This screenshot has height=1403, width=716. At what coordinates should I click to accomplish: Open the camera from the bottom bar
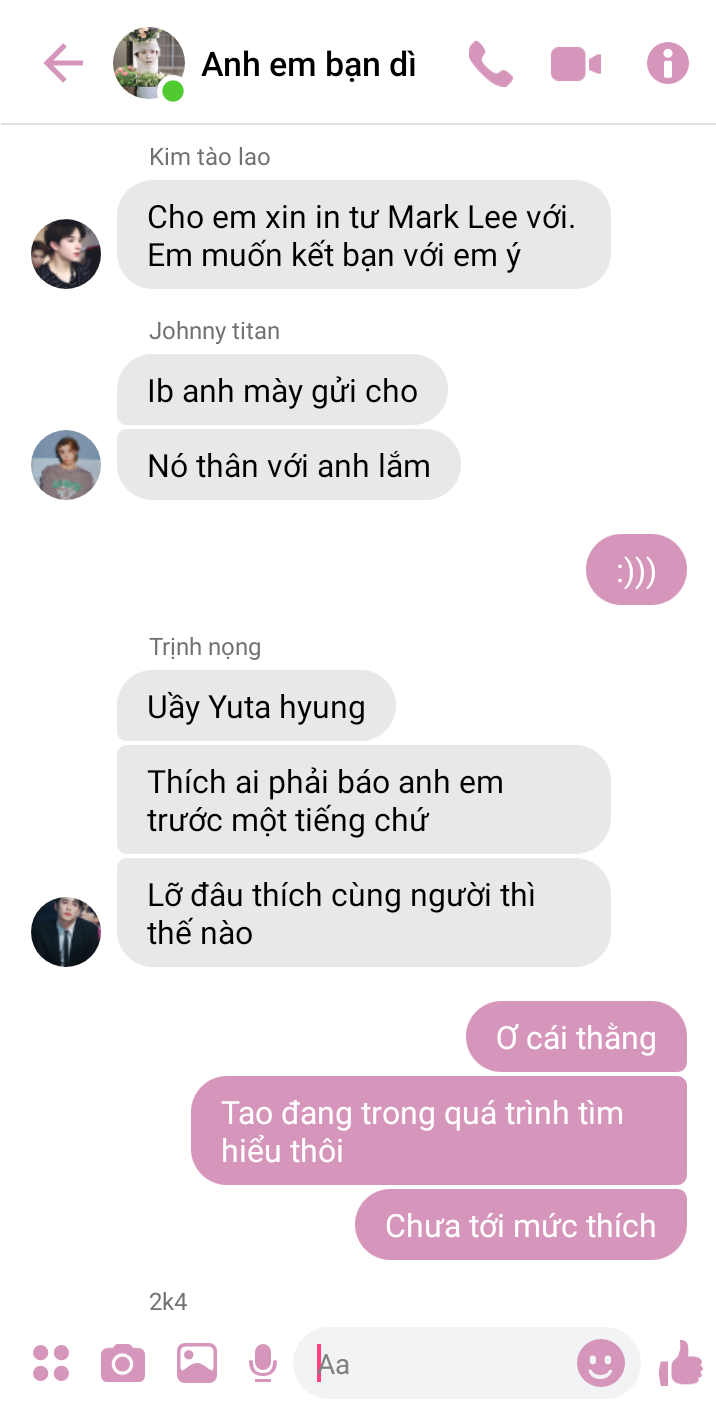pyautogui.click(x=123, y=1364)
